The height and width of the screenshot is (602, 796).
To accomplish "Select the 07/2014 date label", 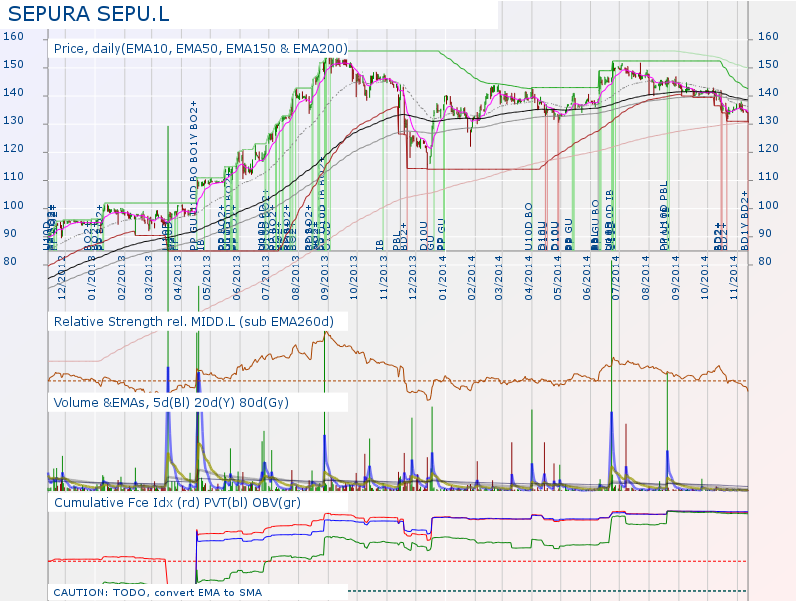I will click(x=615, y=278).
